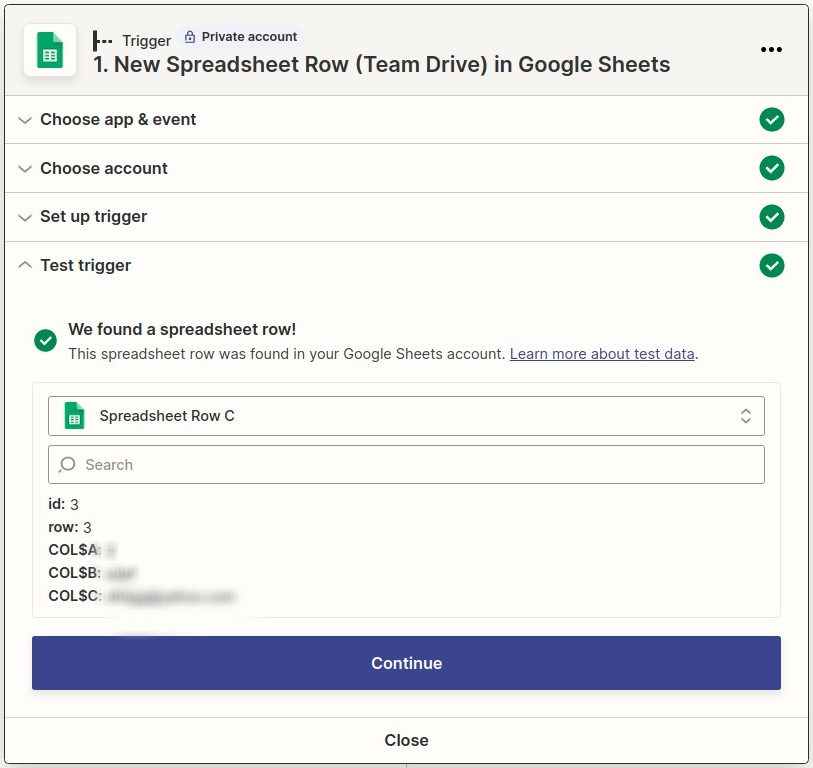Viewport: 813px width, 768px height.
Task: Click the Close button at the bottom
Action: point(406,740)
